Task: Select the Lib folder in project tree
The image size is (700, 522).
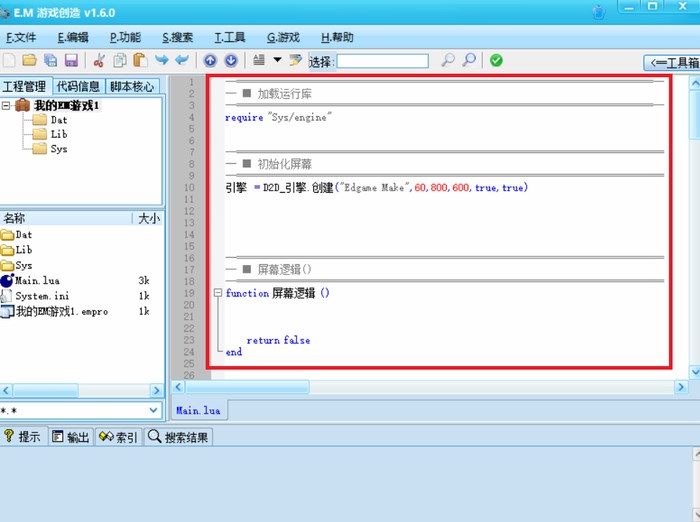Action: pos(58,134)
